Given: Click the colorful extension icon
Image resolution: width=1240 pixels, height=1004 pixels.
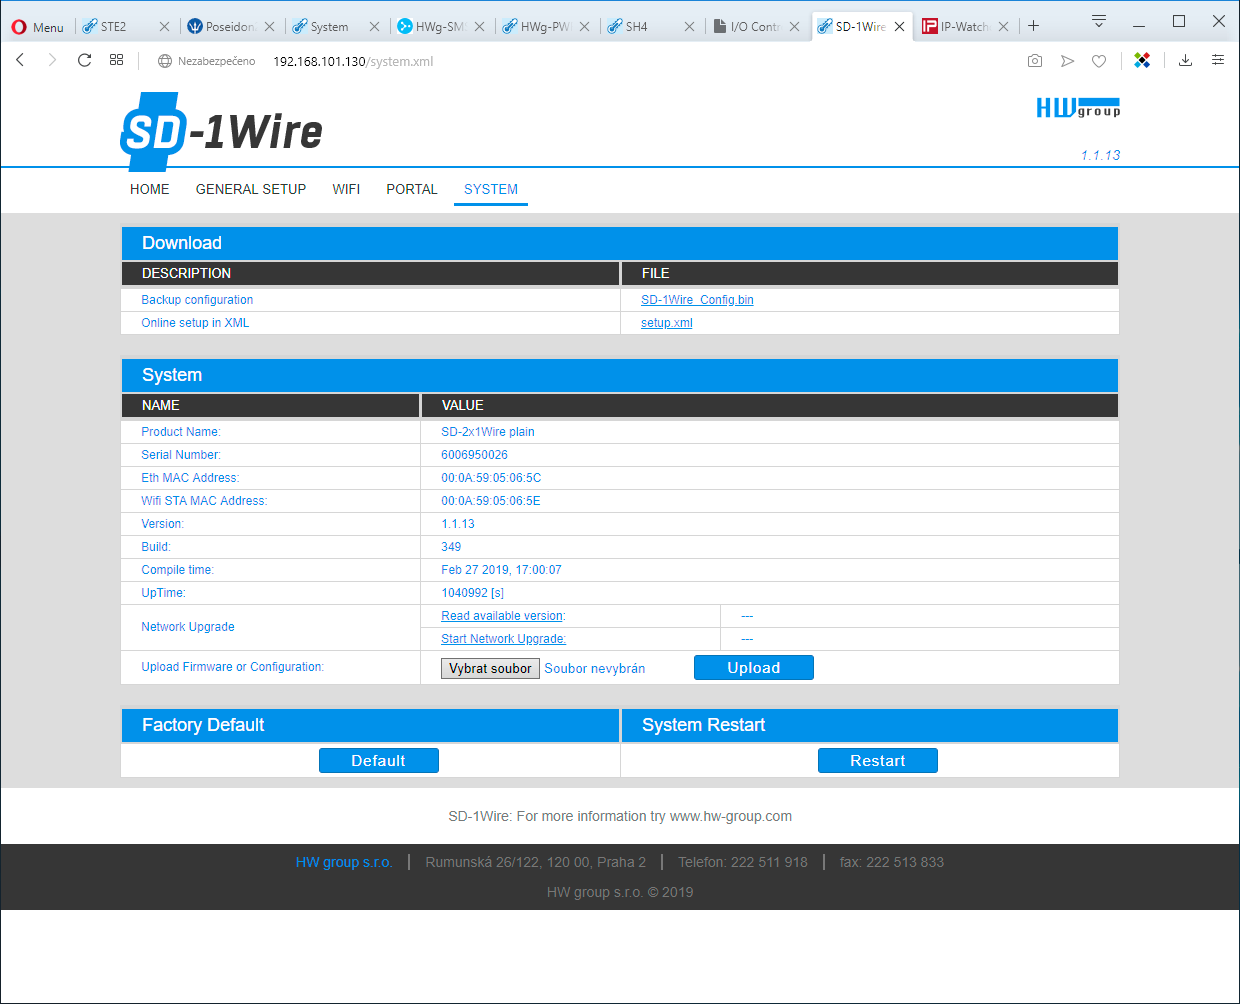Looking at the screenshot, I should (x=1142, y=61).
